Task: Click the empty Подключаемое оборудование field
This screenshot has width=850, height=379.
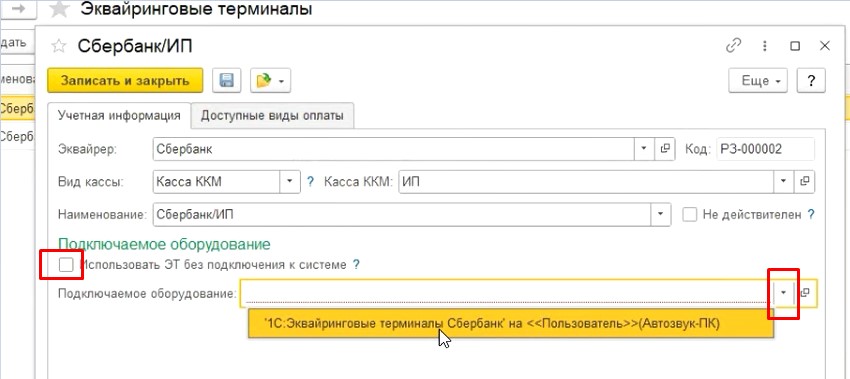Action: (x=507, y=293)
